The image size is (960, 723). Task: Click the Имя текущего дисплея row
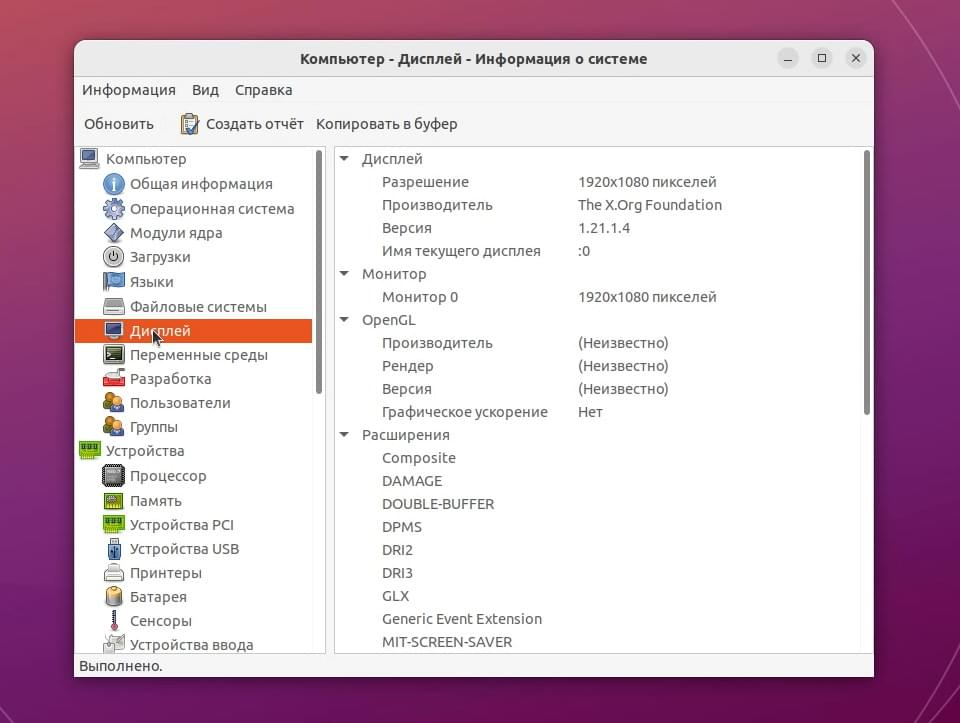tap(598, 251)
